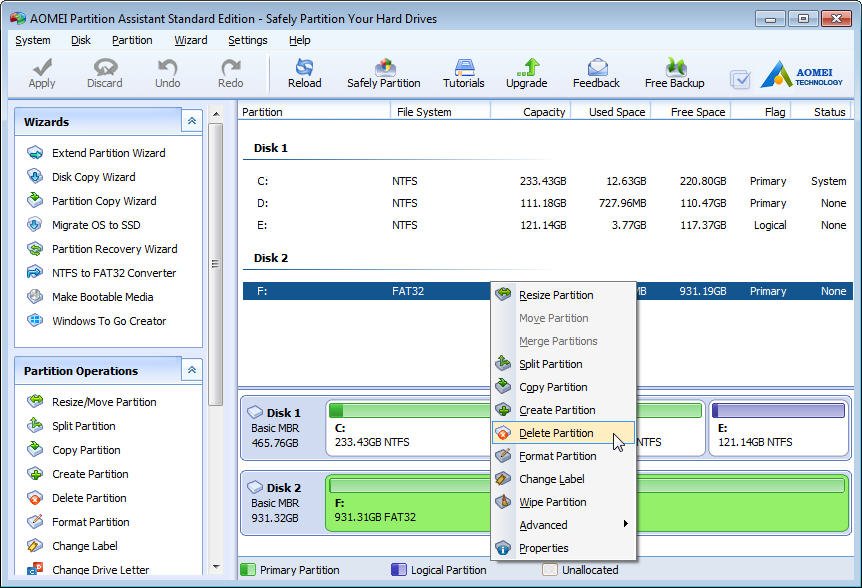
Task: Open Tutorials from the toolbar
Action: click(x=463, y=73)
